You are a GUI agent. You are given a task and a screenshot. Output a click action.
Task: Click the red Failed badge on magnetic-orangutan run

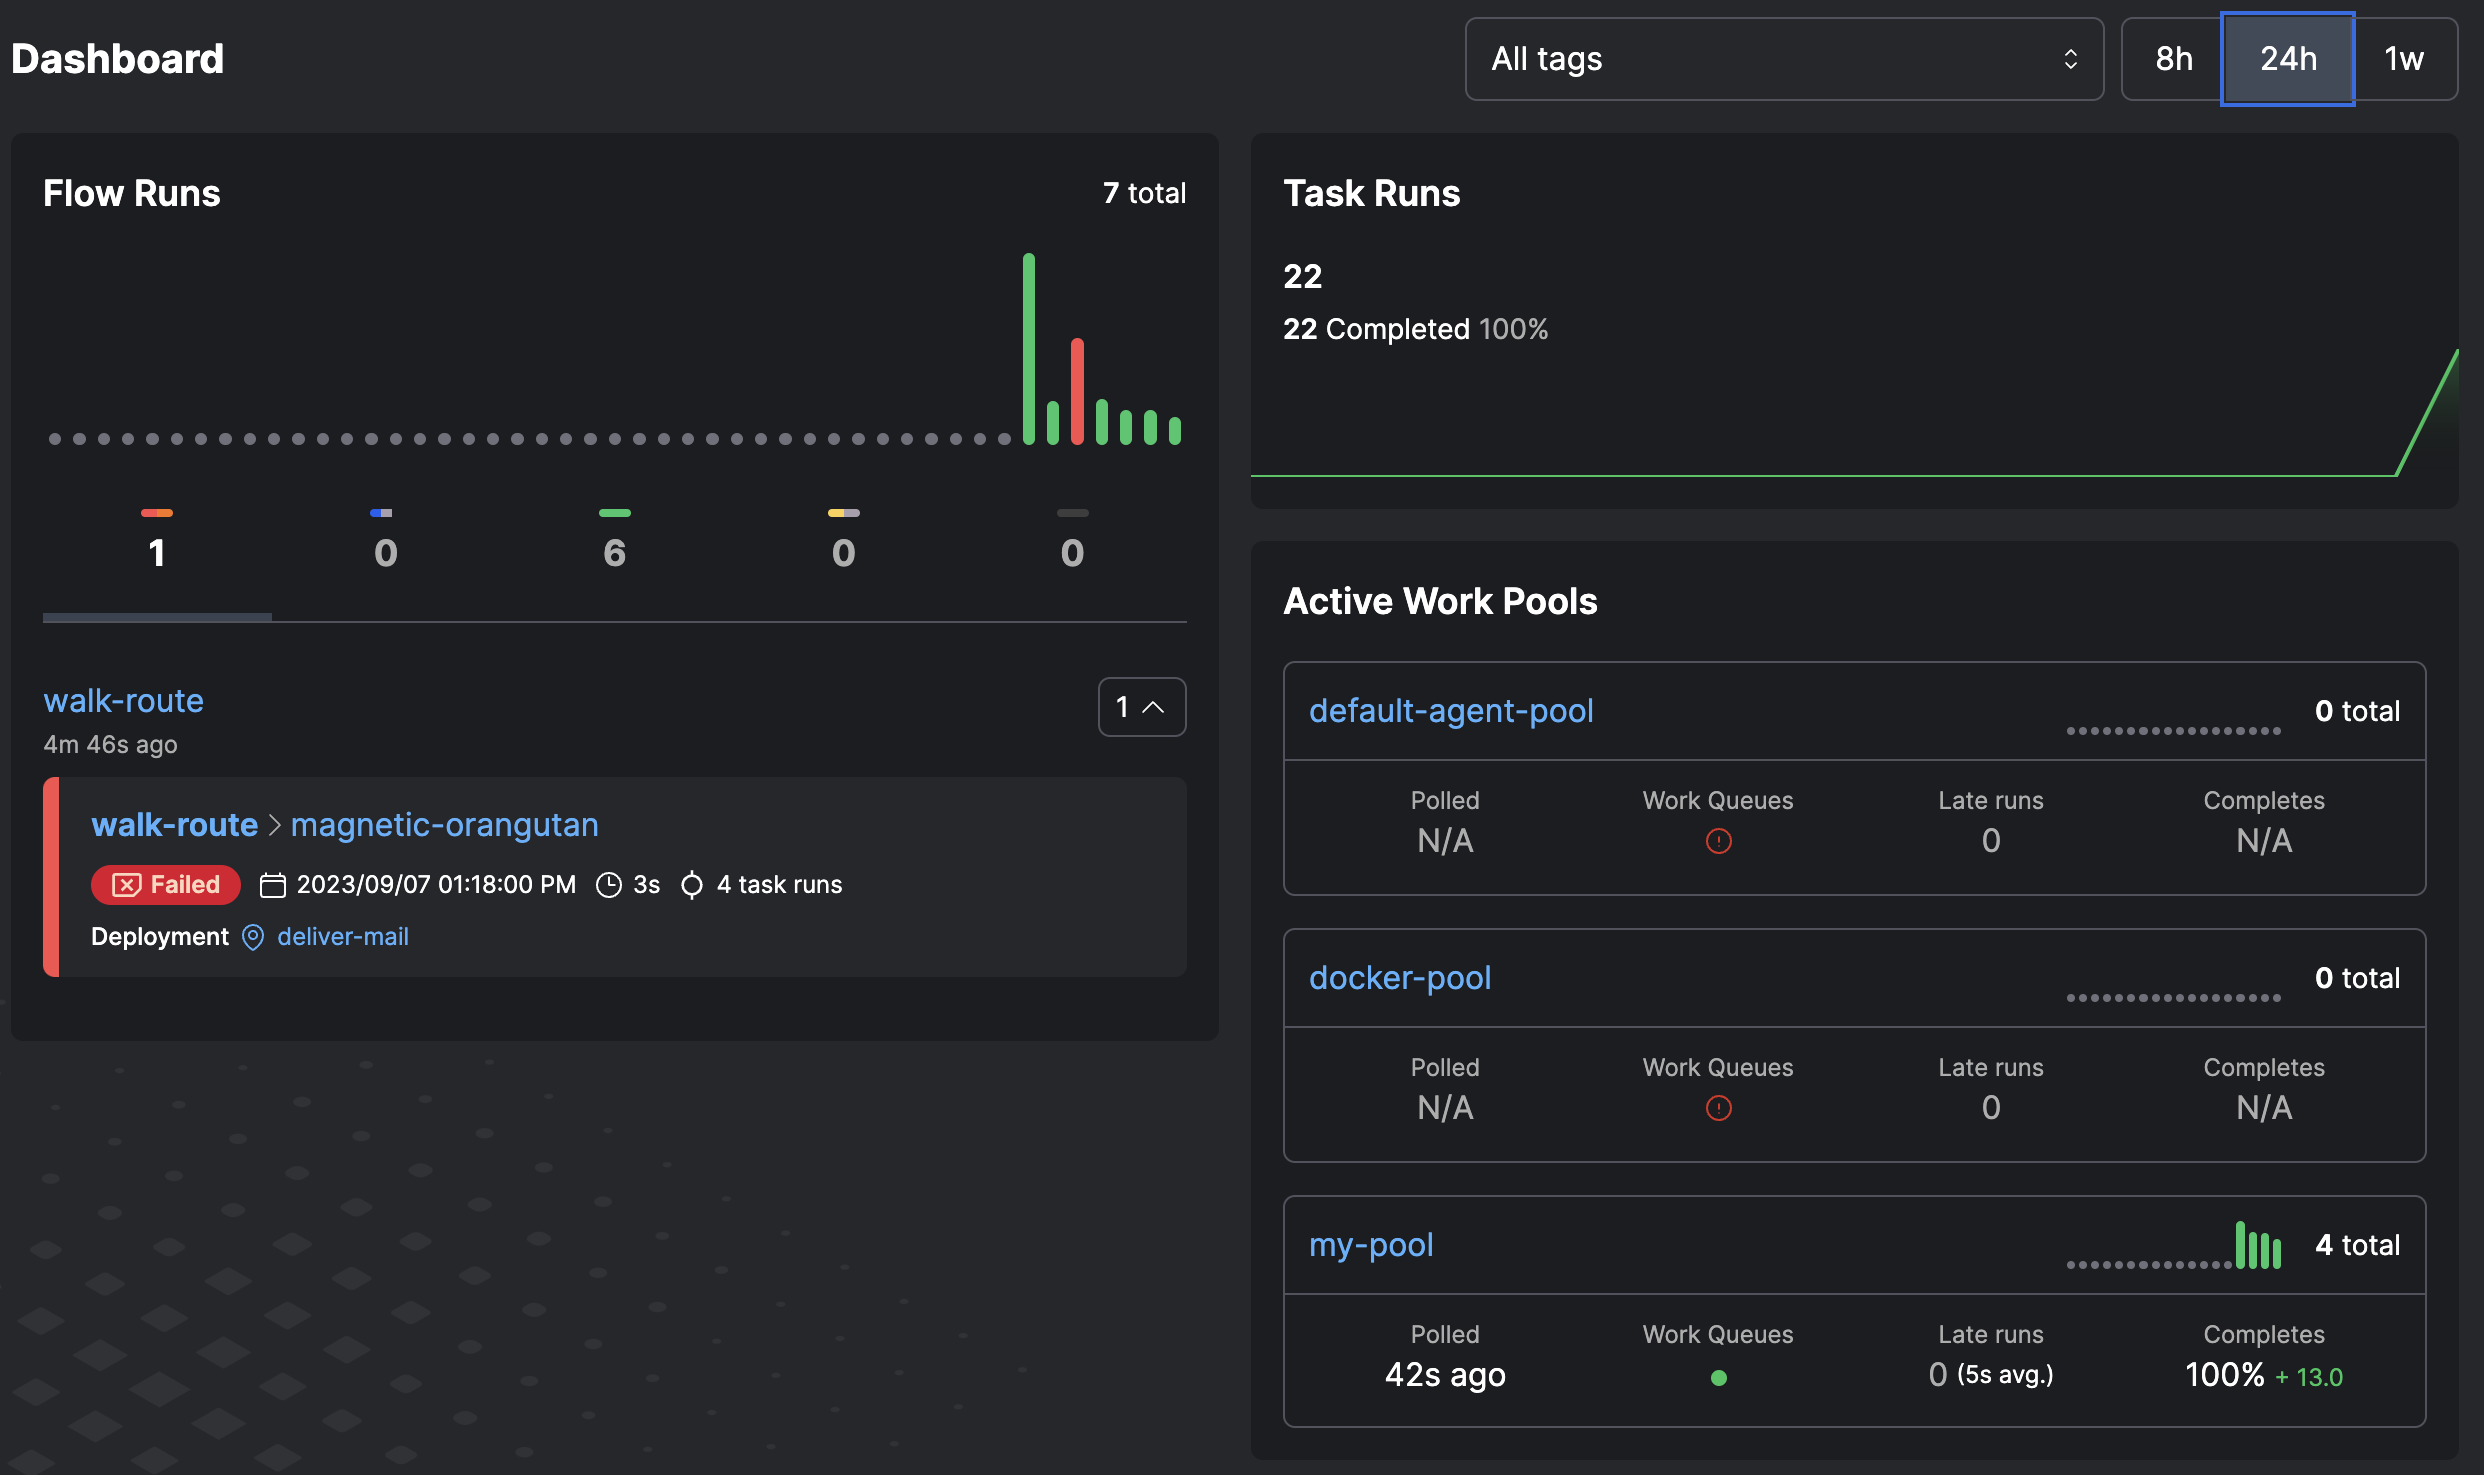[165, 884]
